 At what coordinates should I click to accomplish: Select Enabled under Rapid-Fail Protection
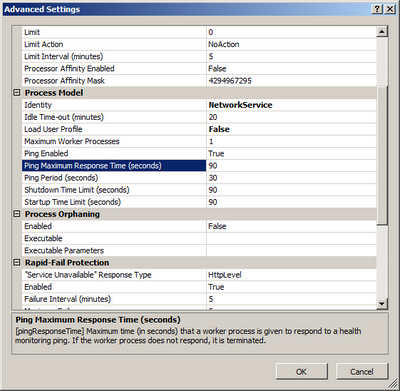pos(114,287)
